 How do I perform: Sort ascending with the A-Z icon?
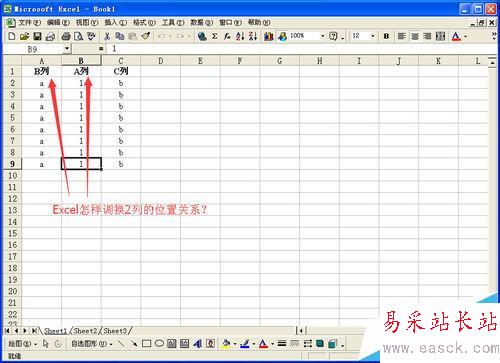(x=240, y=36)
